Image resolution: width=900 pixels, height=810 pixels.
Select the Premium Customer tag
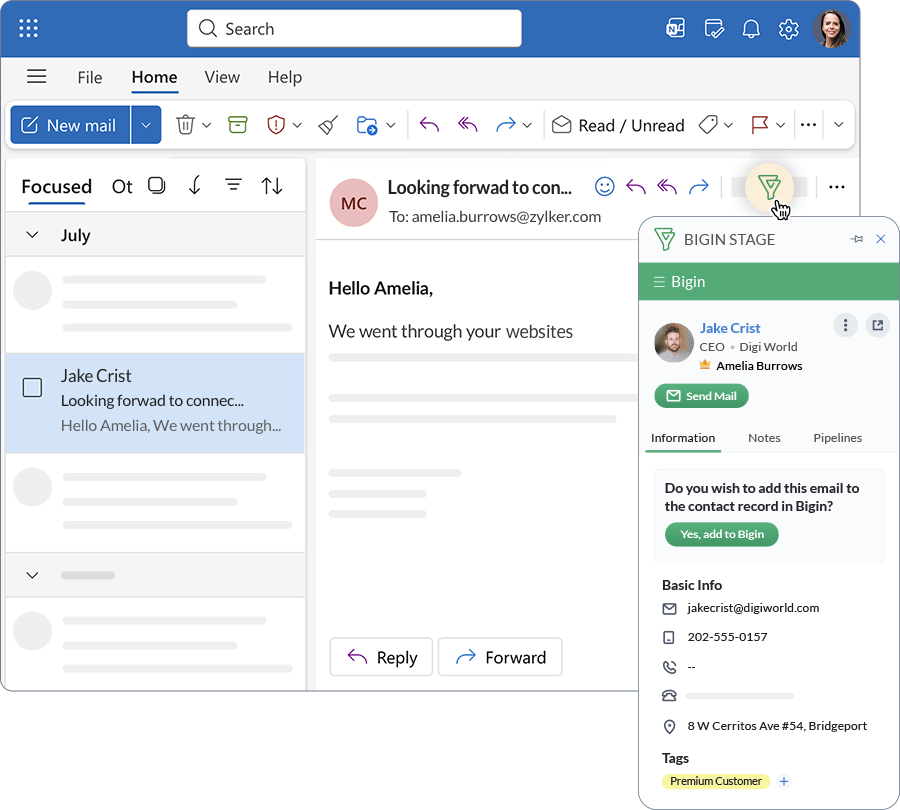pos(715,781)
